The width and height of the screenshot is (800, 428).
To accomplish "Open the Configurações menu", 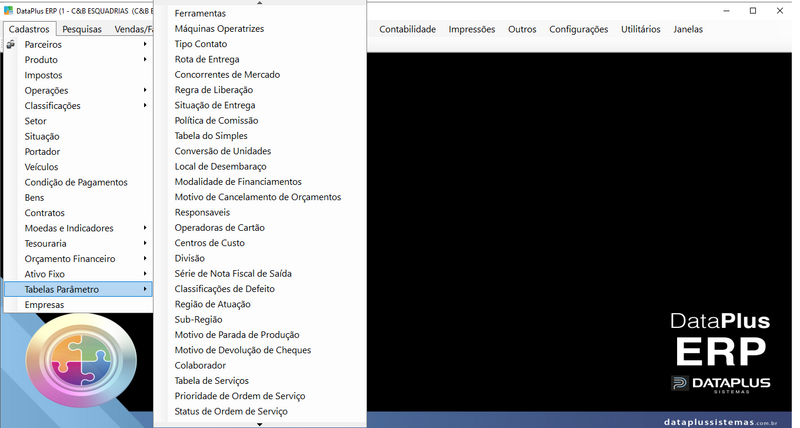I will pos(579,29).
